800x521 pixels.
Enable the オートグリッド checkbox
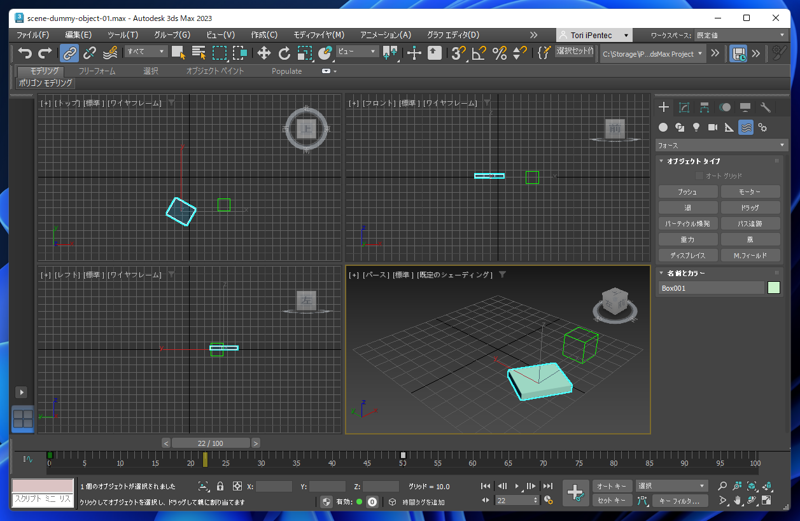(x=700, y=176)
